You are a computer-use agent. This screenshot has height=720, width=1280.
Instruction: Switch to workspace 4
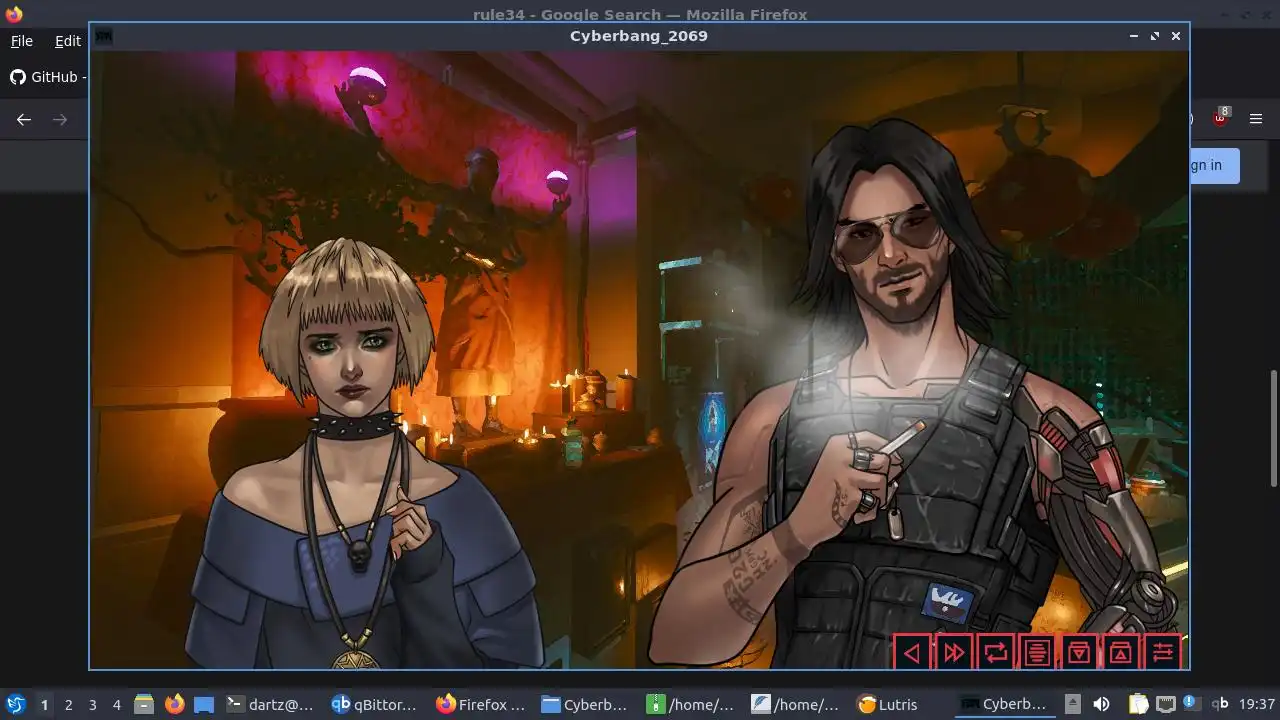tap(117, 704)
